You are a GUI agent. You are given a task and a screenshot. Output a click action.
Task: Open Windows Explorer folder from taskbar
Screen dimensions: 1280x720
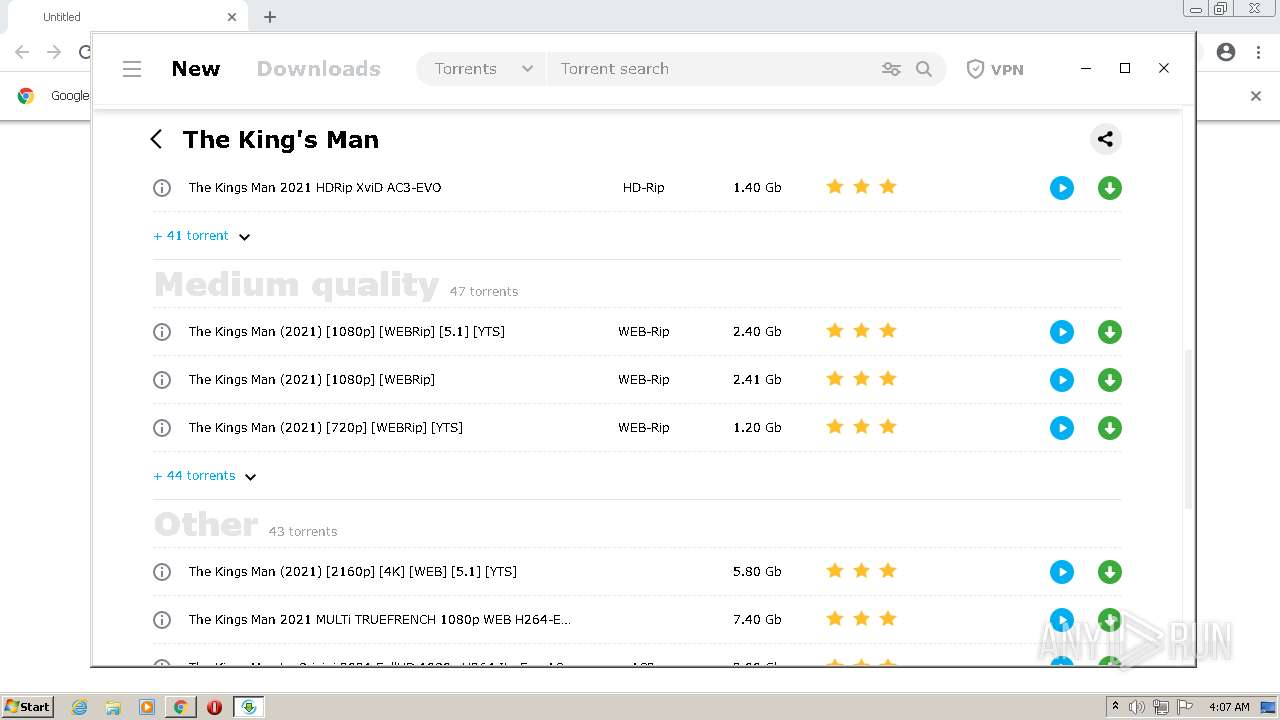click(x=113, y=707)
